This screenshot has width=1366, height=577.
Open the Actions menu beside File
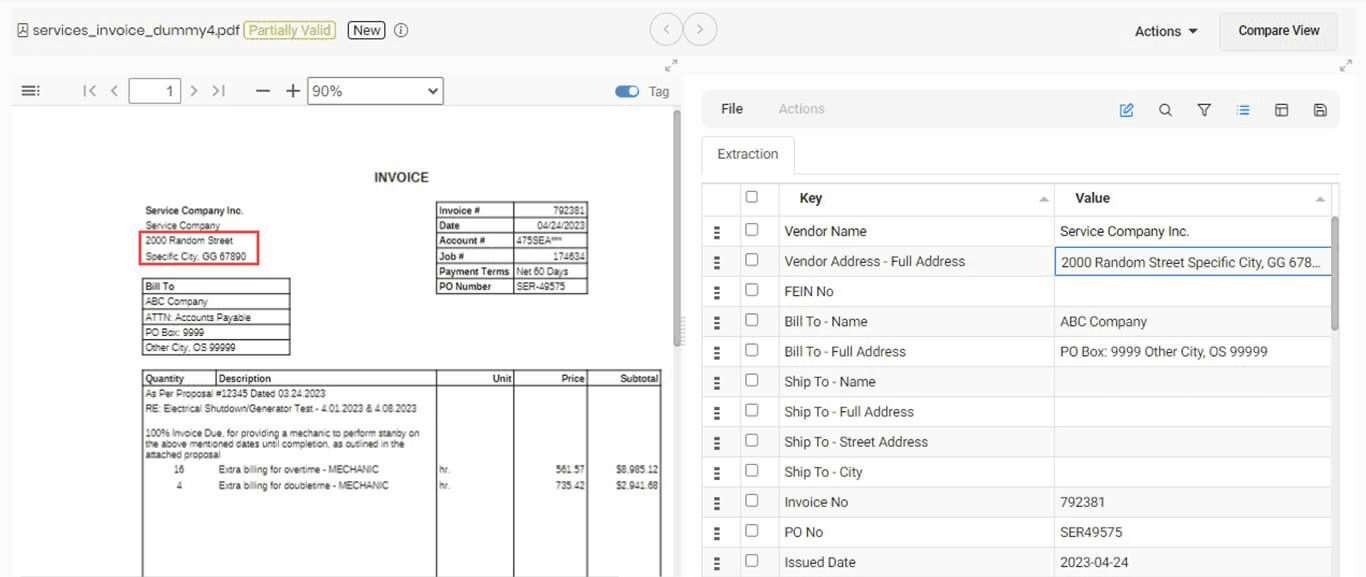pos(801,109)
